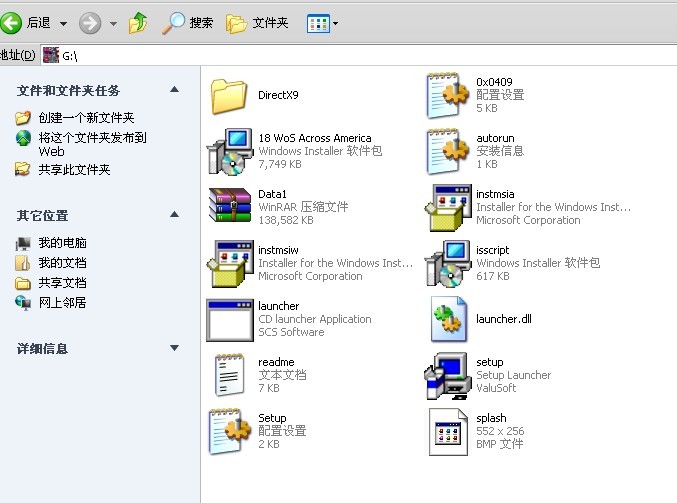
Task: Click the file name '18 WoS Across America'
Action: pos(315,138)
